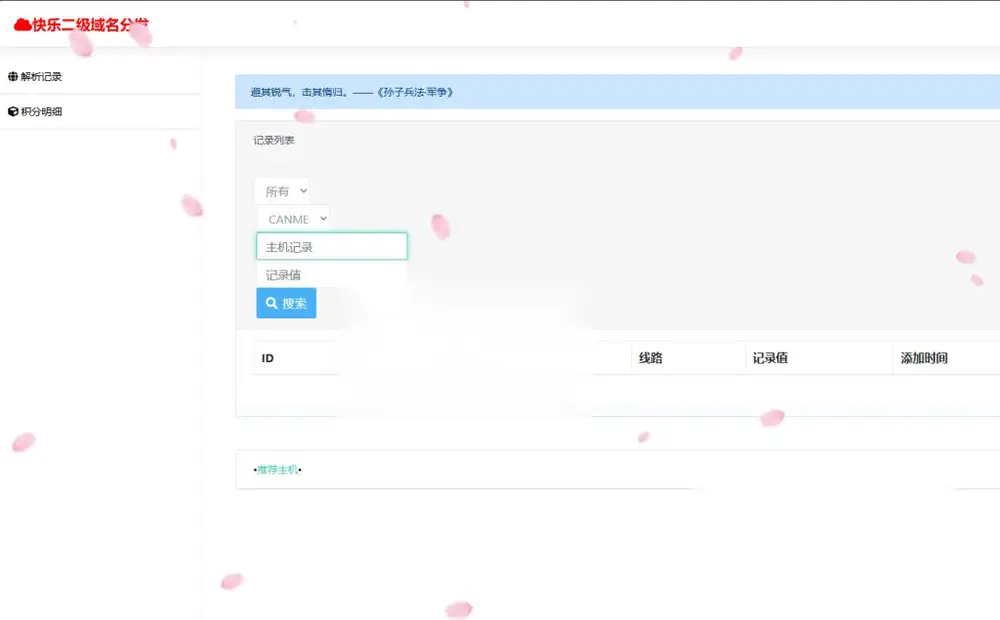This screenshot has width=1000, height=620.
Task: Open the 推荐主机 link
Action: click(277, 469)
